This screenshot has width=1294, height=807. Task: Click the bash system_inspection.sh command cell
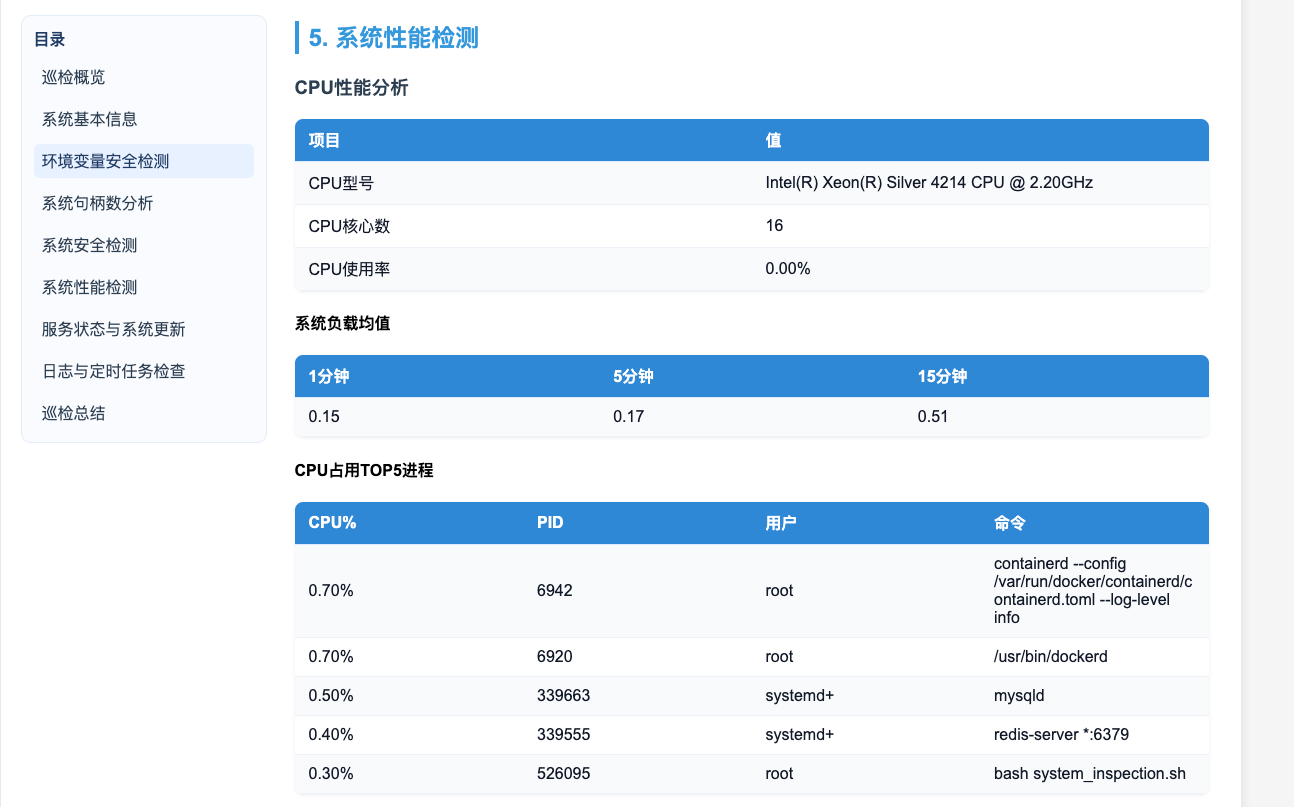[1089, 773]
